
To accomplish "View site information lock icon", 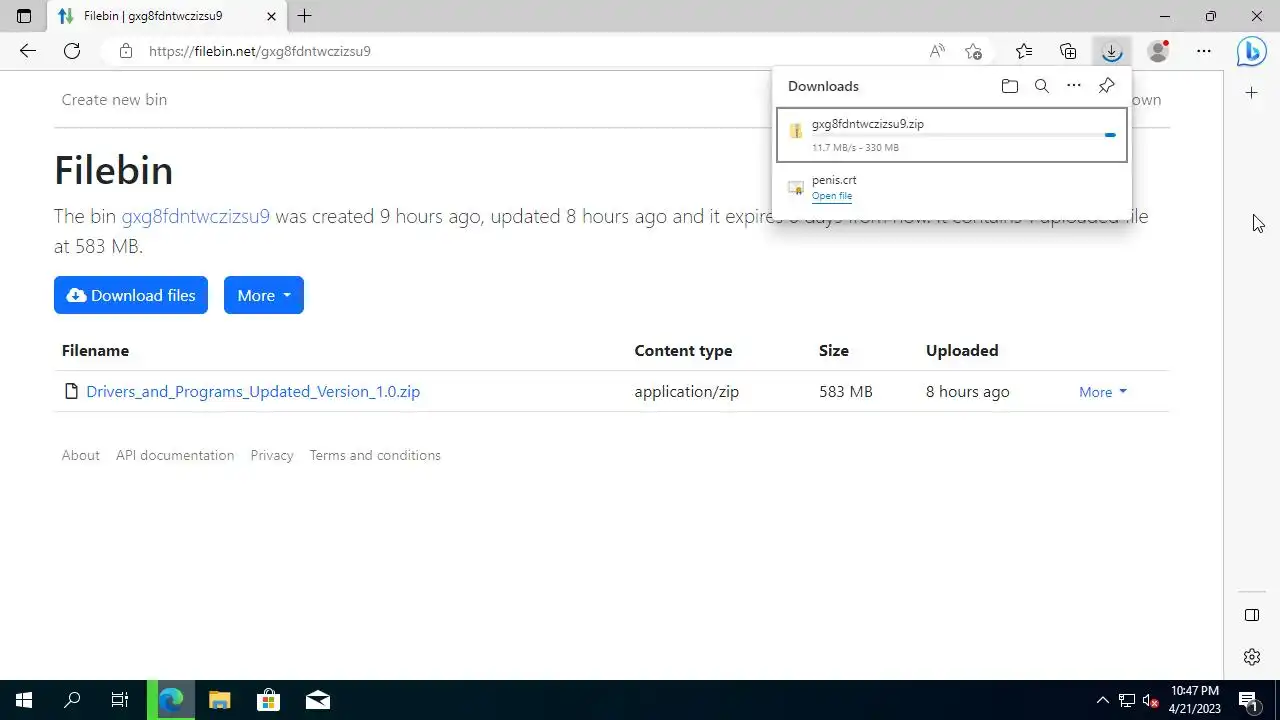I will (125, 51).
